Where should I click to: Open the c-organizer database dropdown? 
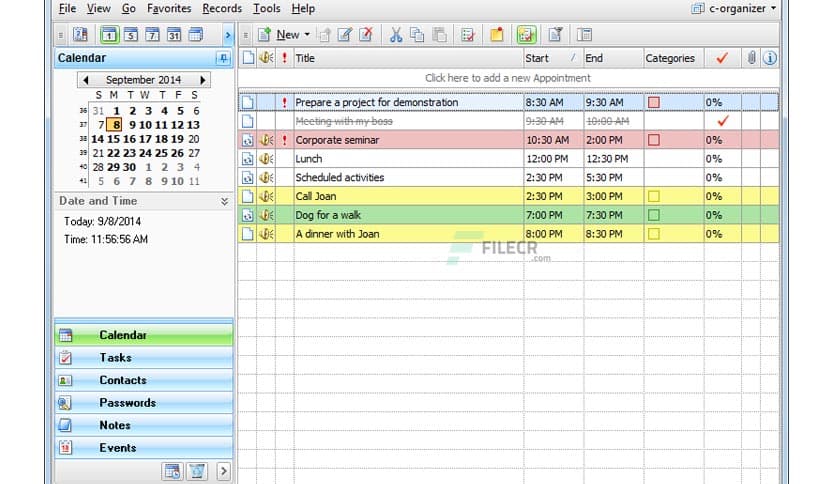tap(734, 9)
